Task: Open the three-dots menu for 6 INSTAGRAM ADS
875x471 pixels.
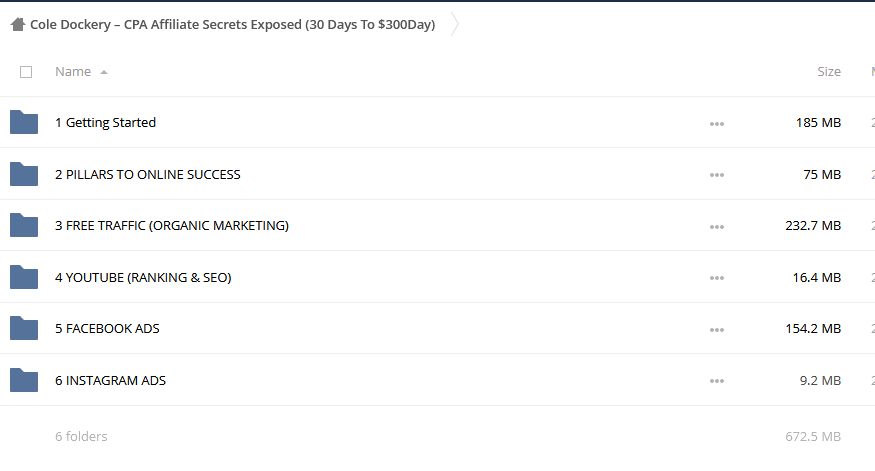Action: click(x=717, y=381)
